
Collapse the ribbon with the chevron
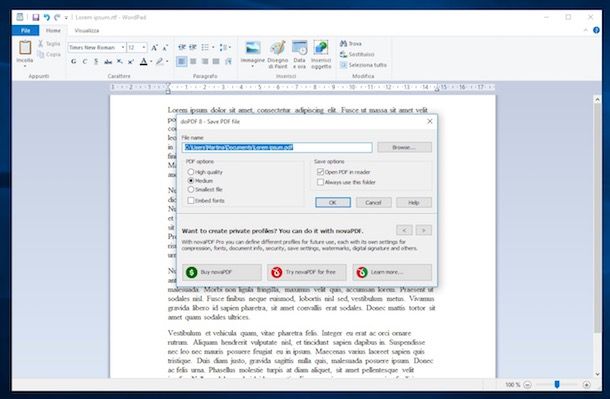pyautogui.click(x=585, y=30)
